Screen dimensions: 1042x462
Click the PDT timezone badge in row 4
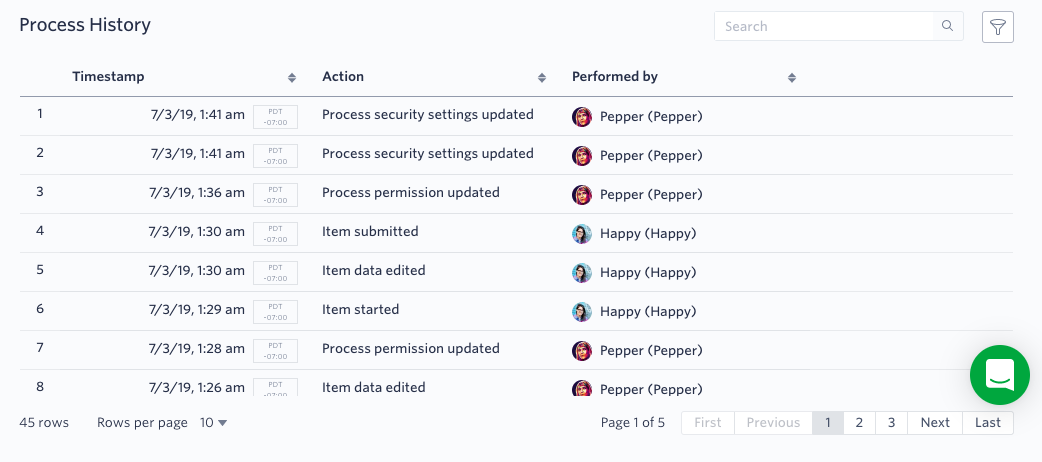275,234
